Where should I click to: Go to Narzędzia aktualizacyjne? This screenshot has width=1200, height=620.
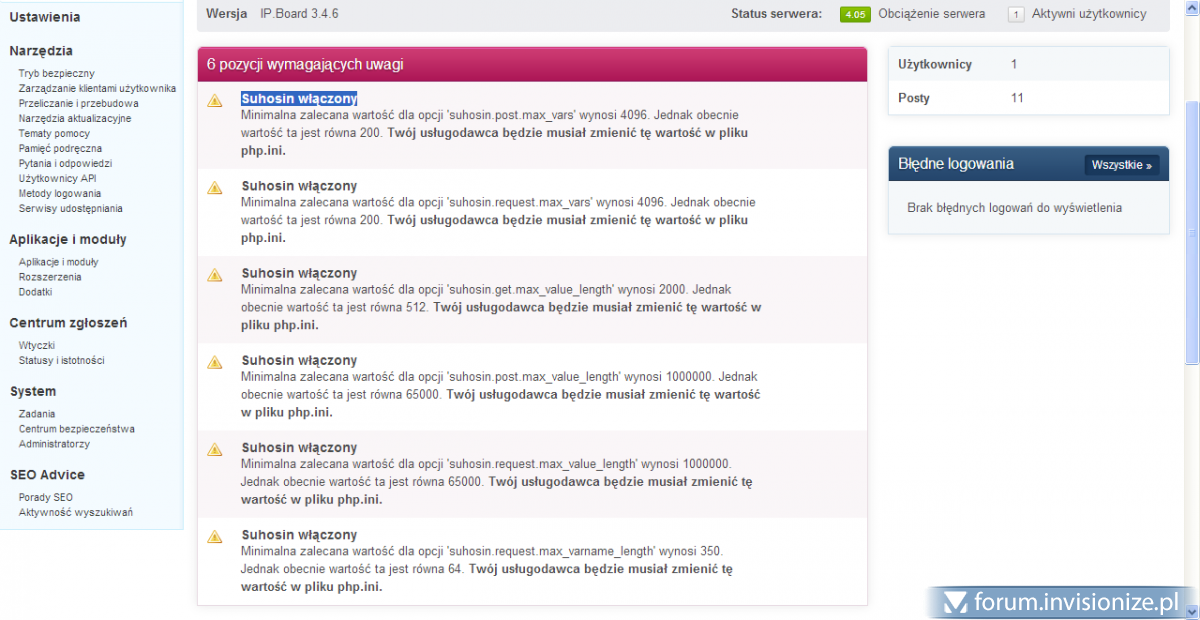click(x=74, y=118)
